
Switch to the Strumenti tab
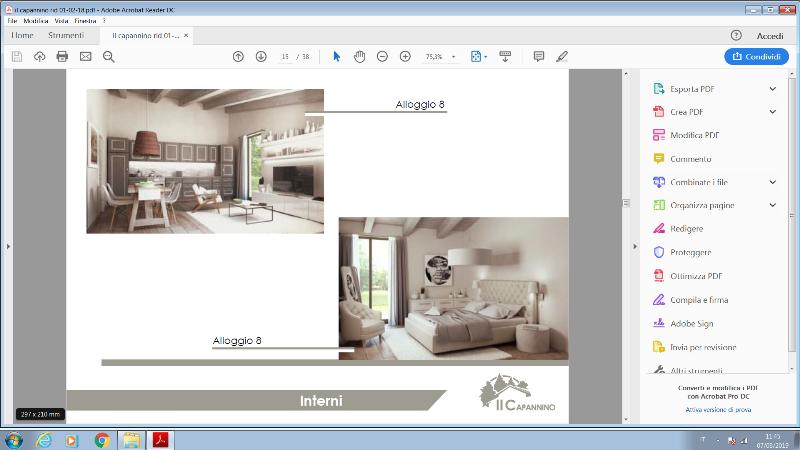click(66, 35)
